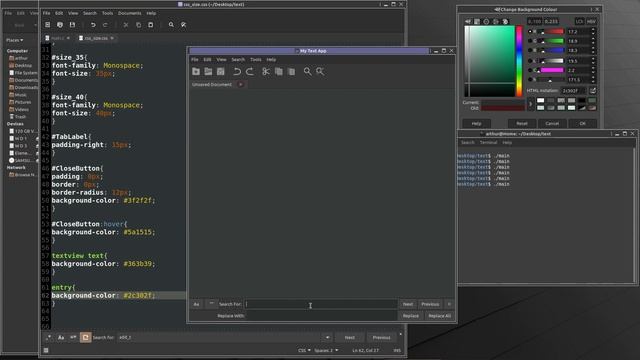Image resolution: width=640 pixels, height=360 pixels.
Task: Click paste icon in My Text App toolbar
Action: pyautogui.click(x=291, y=71)
